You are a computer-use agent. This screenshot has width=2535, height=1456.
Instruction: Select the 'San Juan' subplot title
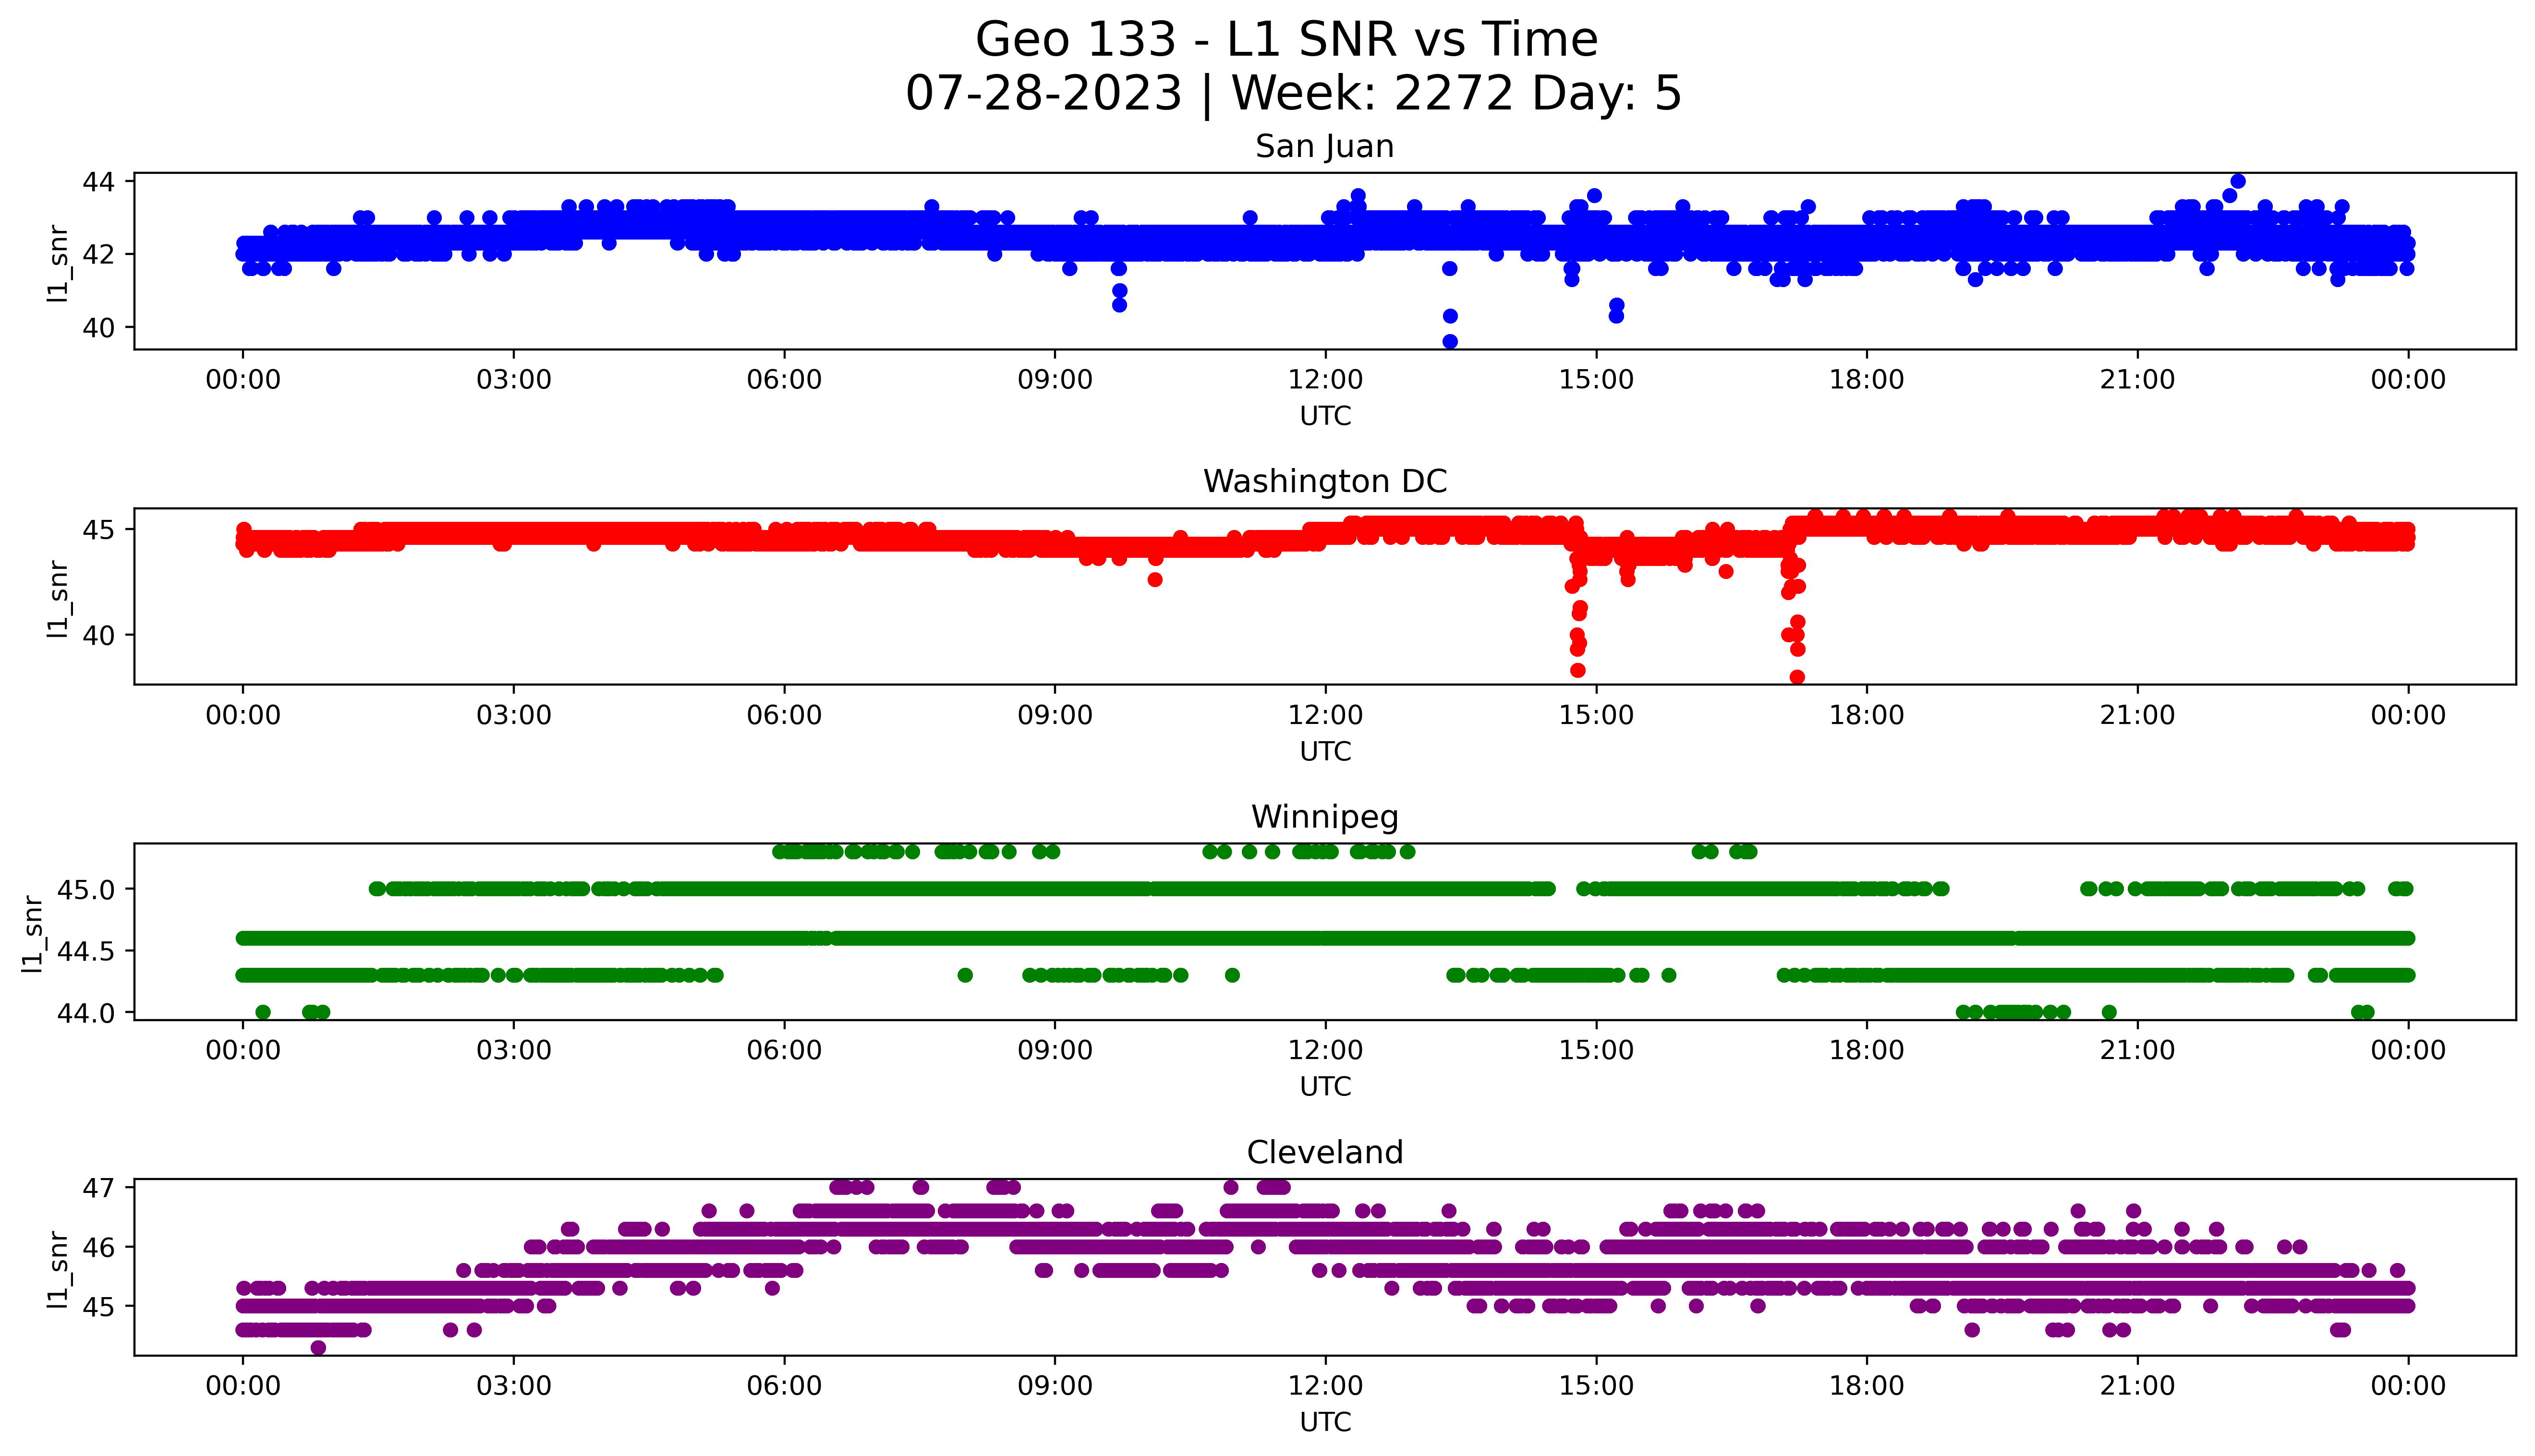click(1324, 147)
